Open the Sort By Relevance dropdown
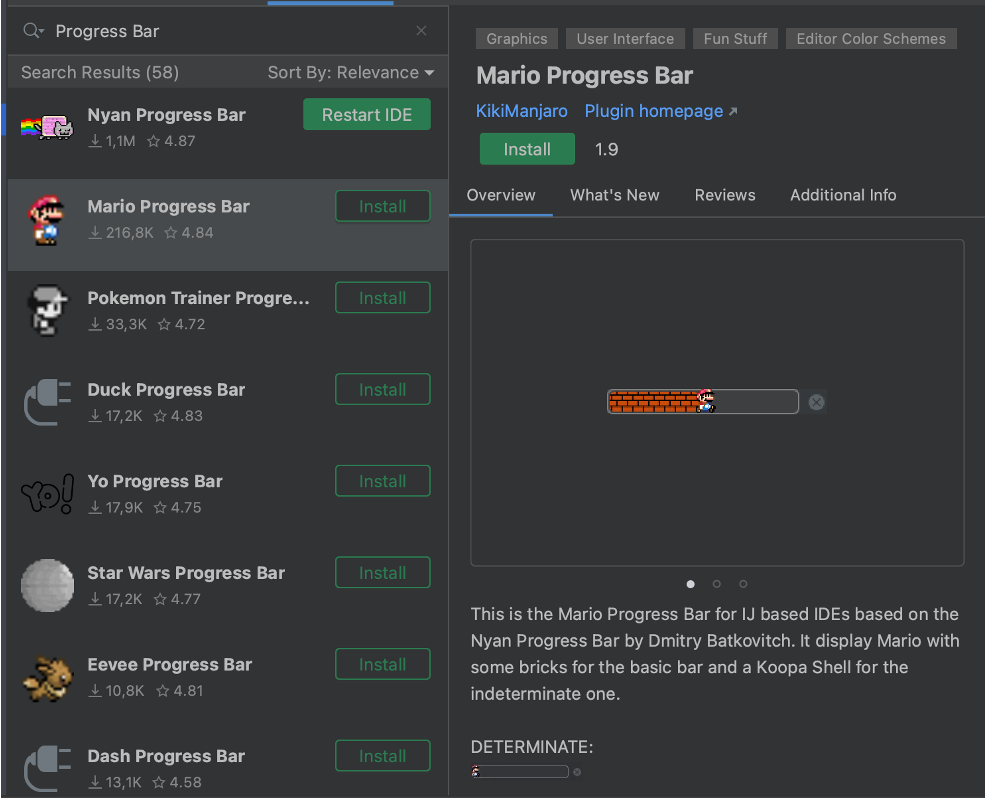Viewport: 986px width, 798px height. (x=351, y=72)
